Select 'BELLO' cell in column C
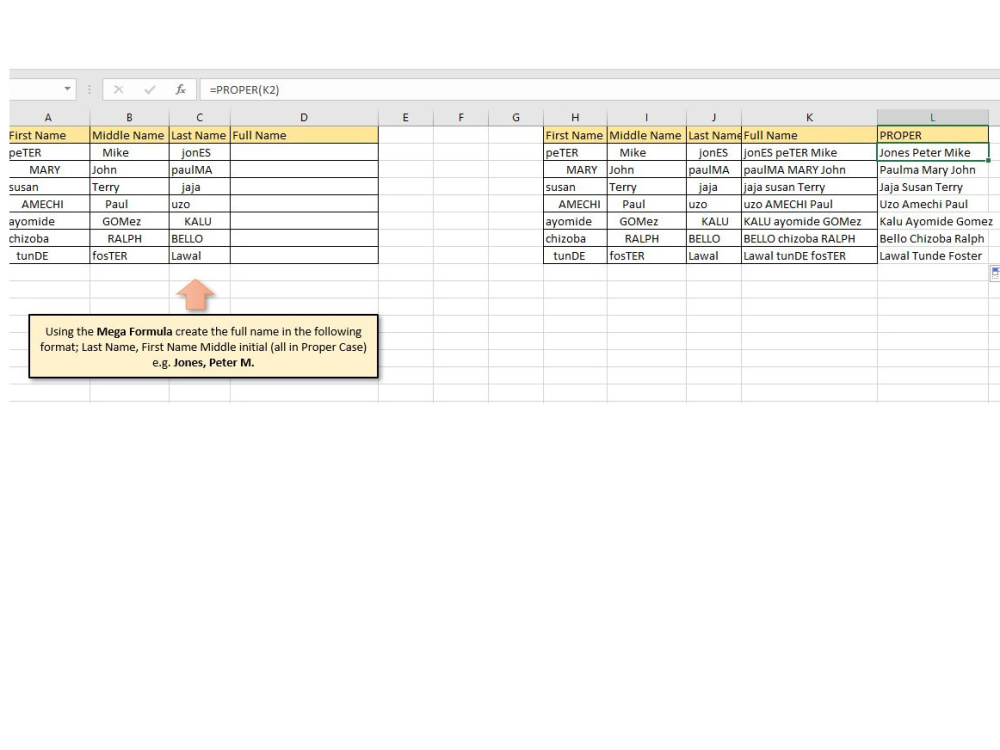The height and width of the screenshot is (750, 1000). coord(200,239)
